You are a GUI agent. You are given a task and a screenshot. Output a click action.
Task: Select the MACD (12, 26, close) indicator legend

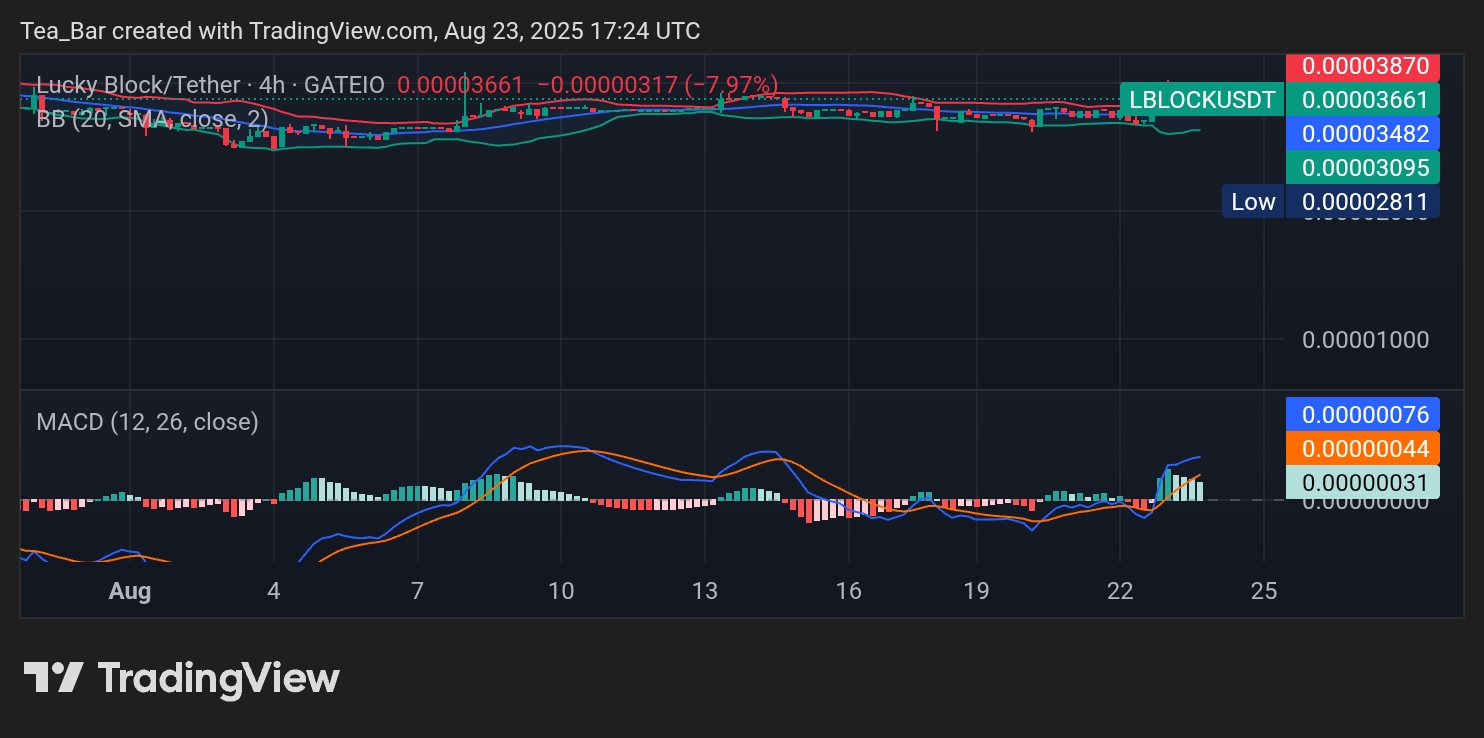[148, 422]
